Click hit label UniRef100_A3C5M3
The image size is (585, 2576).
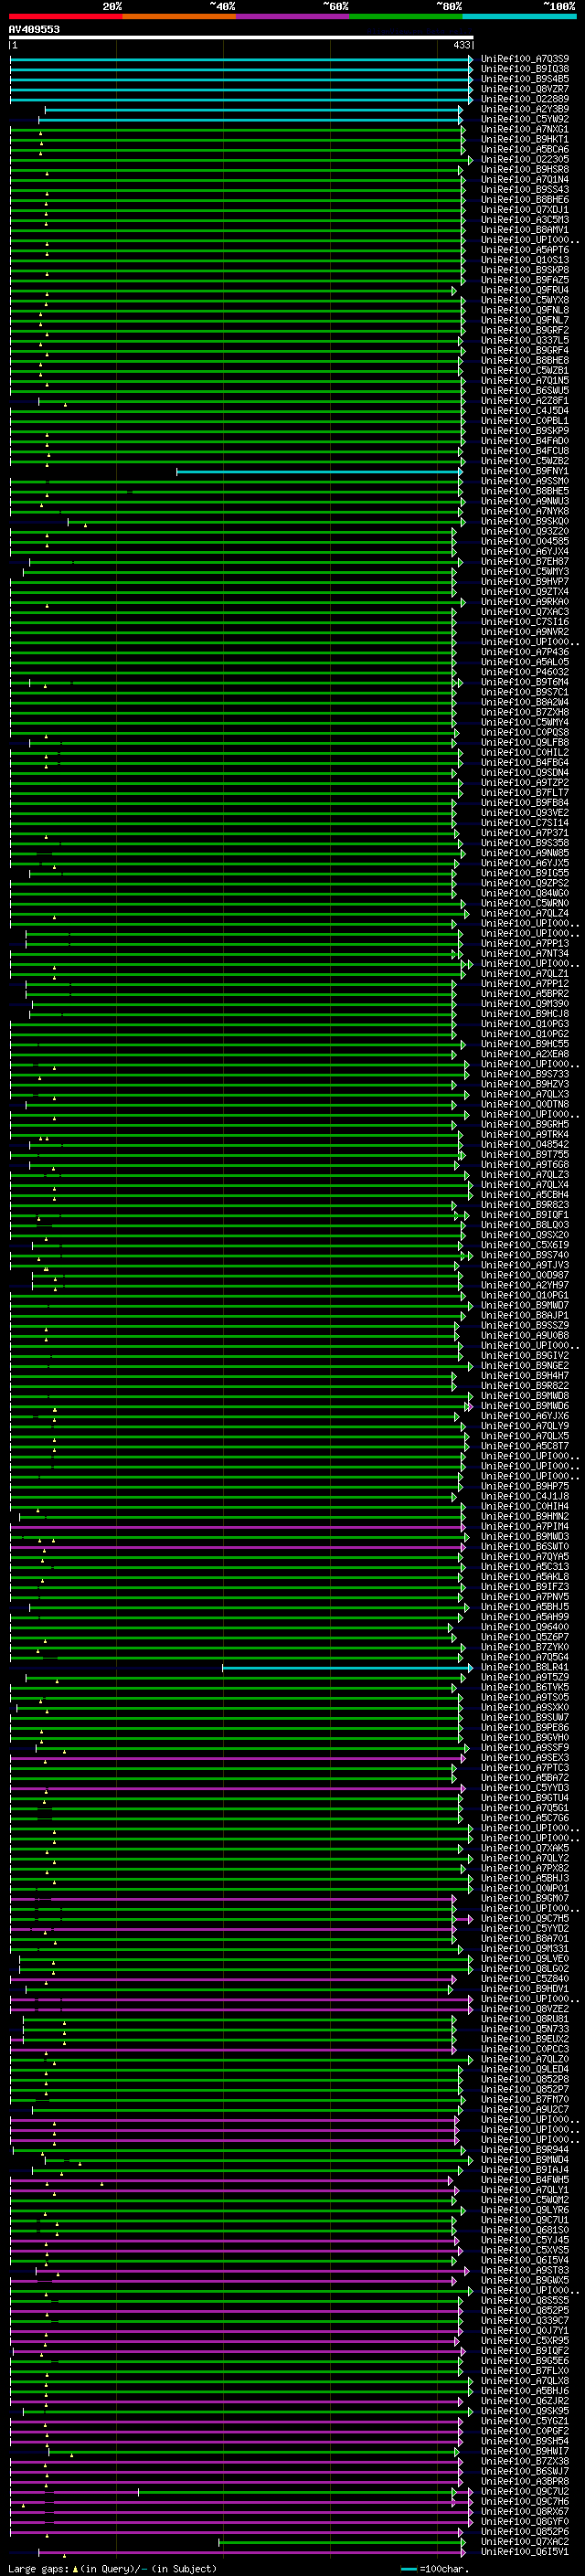[525, 219]
